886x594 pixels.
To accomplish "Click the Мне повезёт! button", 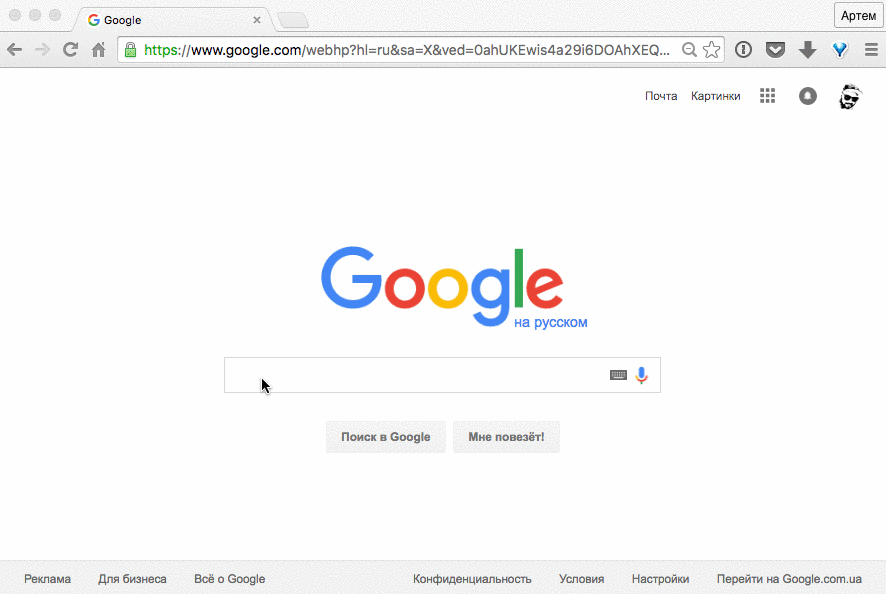I will coord(506,437).
